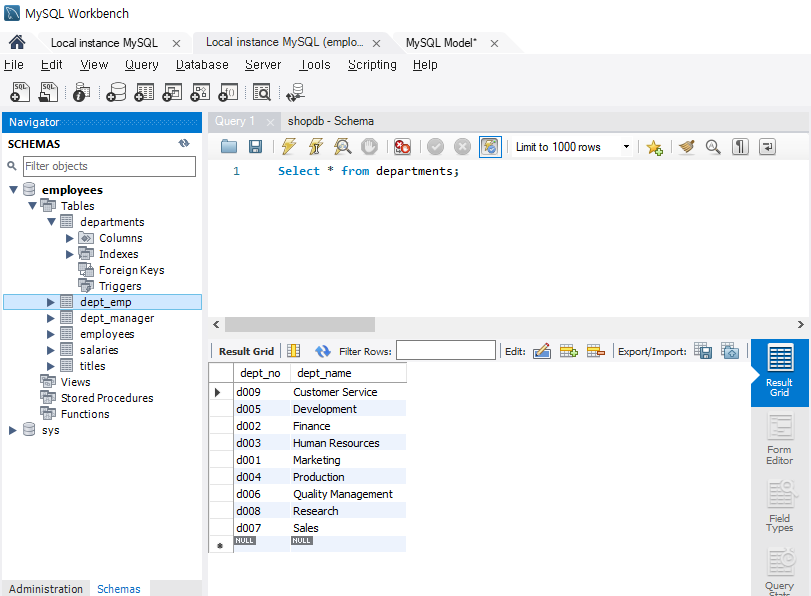Viewport: 811px width, 596px height.
Task: Save query to favorites star icon
Action: click(654, 147)
